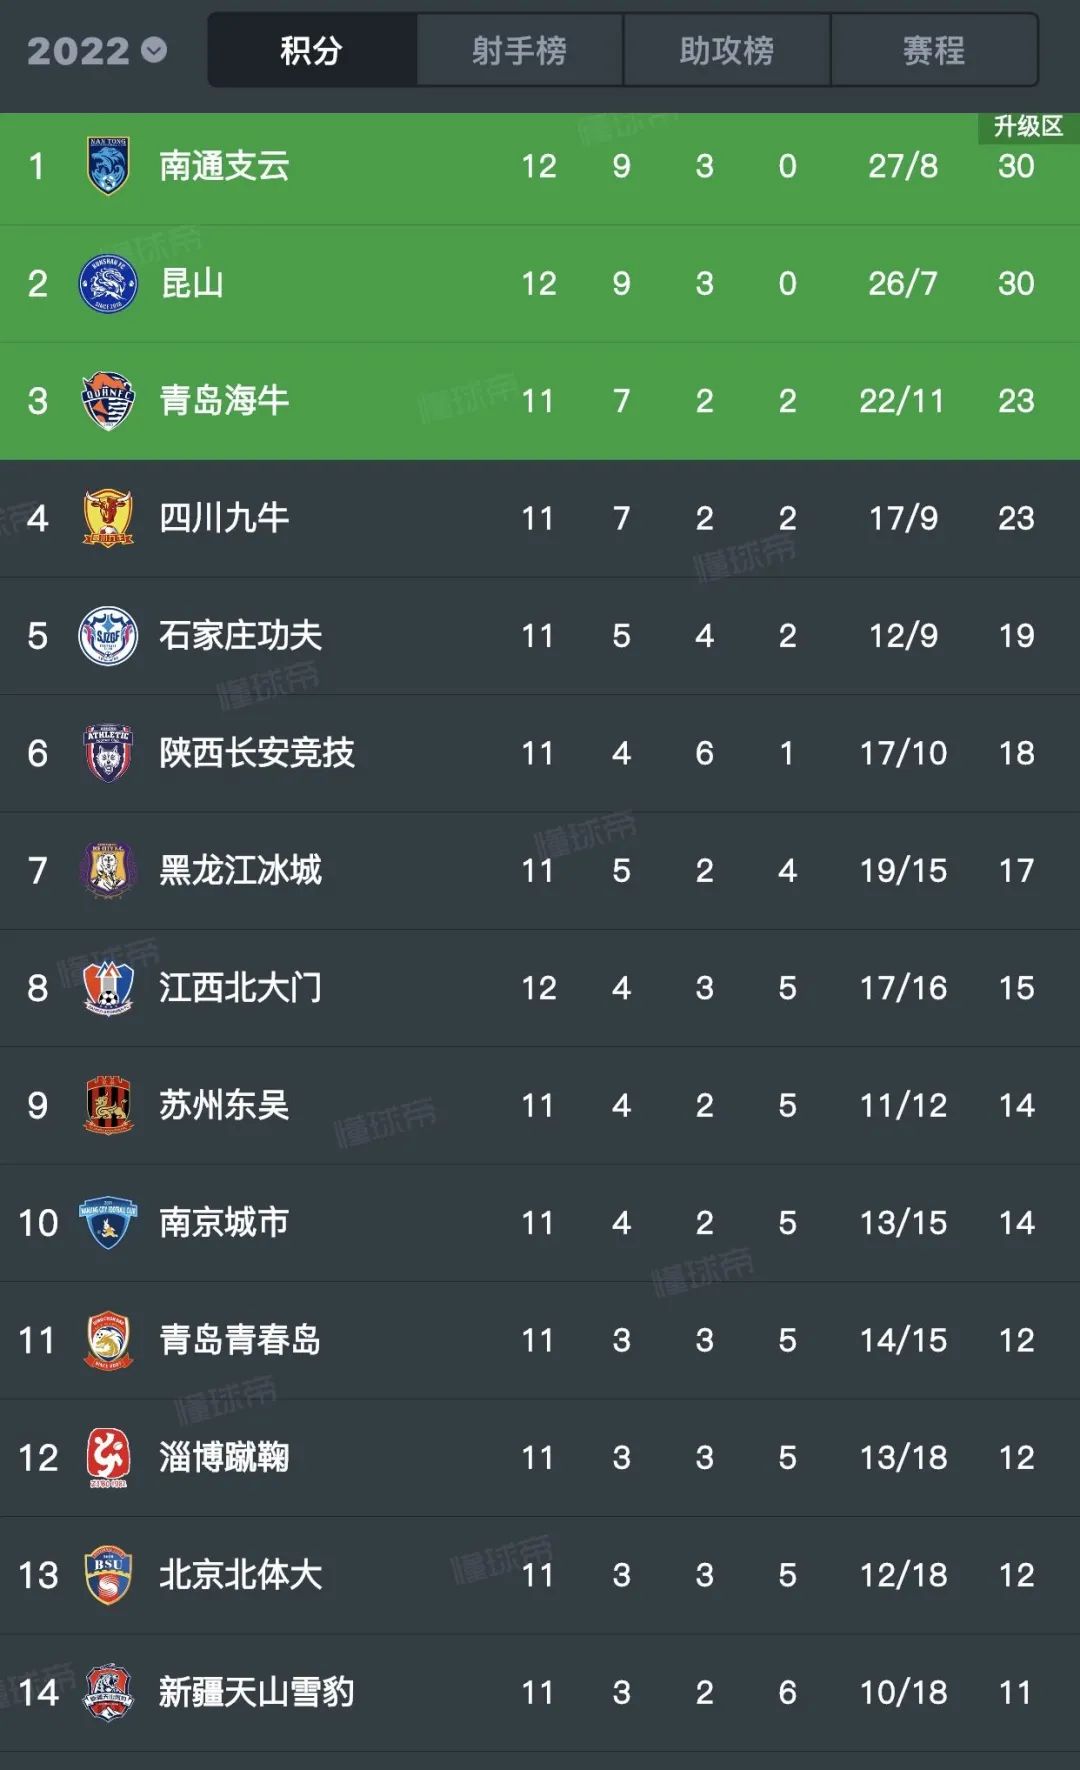The width and height of the screenshot is (1080, 1770).
Task: Open the 2022 season dropdown
Action: tap(97, 50)
